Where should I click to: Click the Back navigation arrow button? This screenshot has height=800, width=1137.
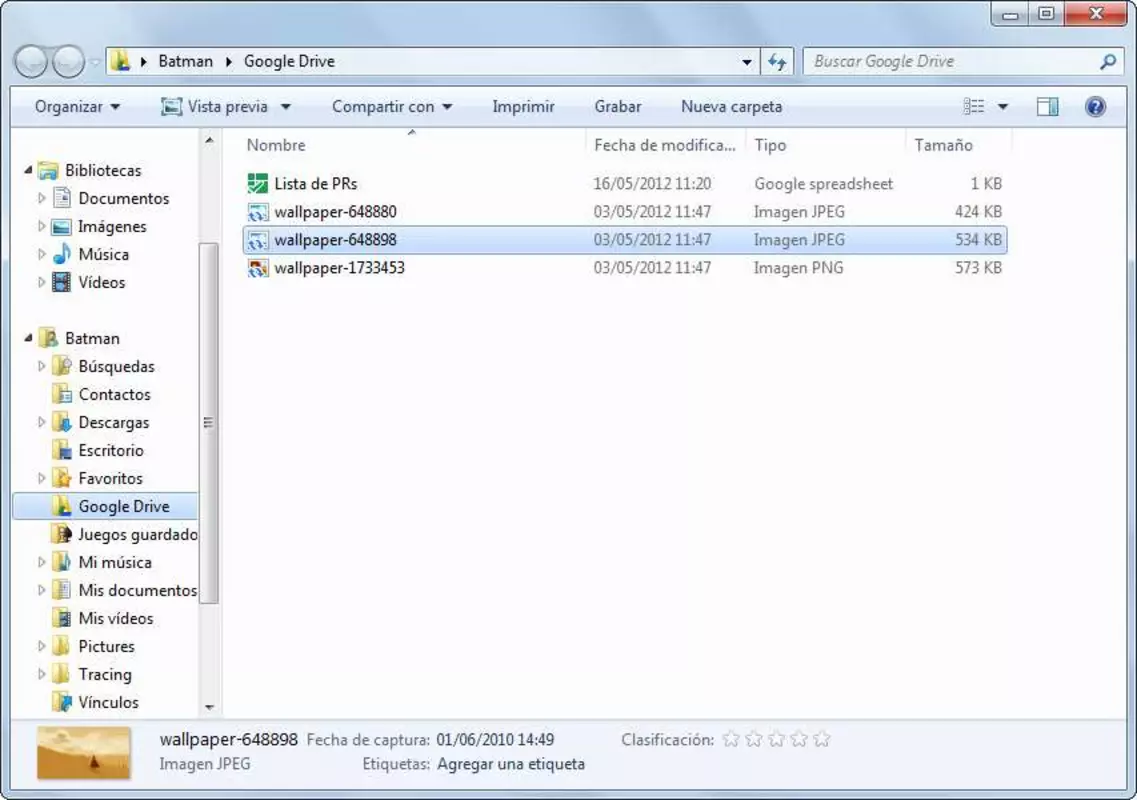pos(31,62)
